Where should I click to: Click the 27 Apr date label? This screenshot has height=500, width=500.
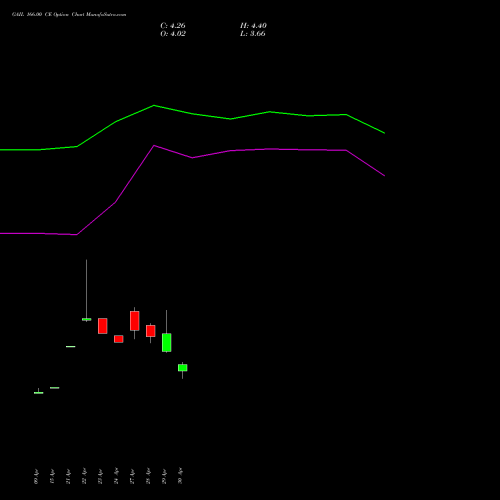(x=132, y=476)
